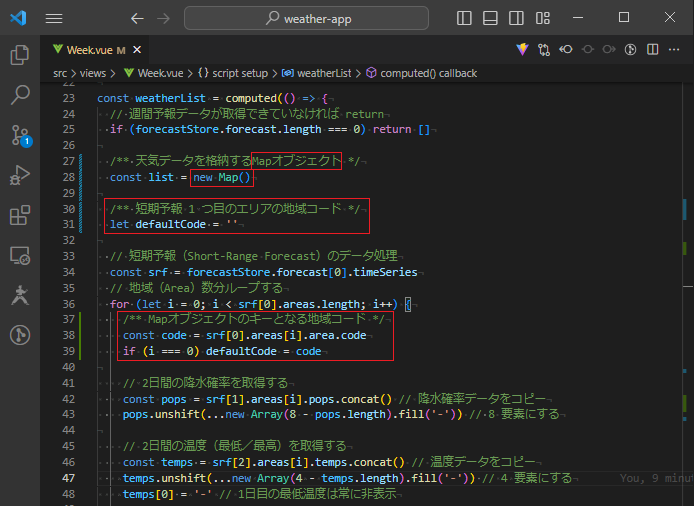Screen dimensions: 694x506
Task: Open the Extensions view
Action: click(19, 215)
